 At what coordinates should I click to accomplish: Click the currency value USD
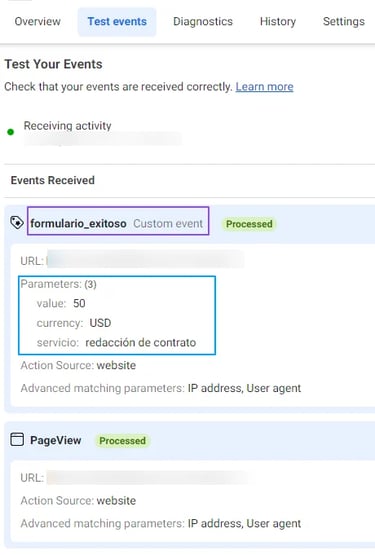[x=100, y=323]
